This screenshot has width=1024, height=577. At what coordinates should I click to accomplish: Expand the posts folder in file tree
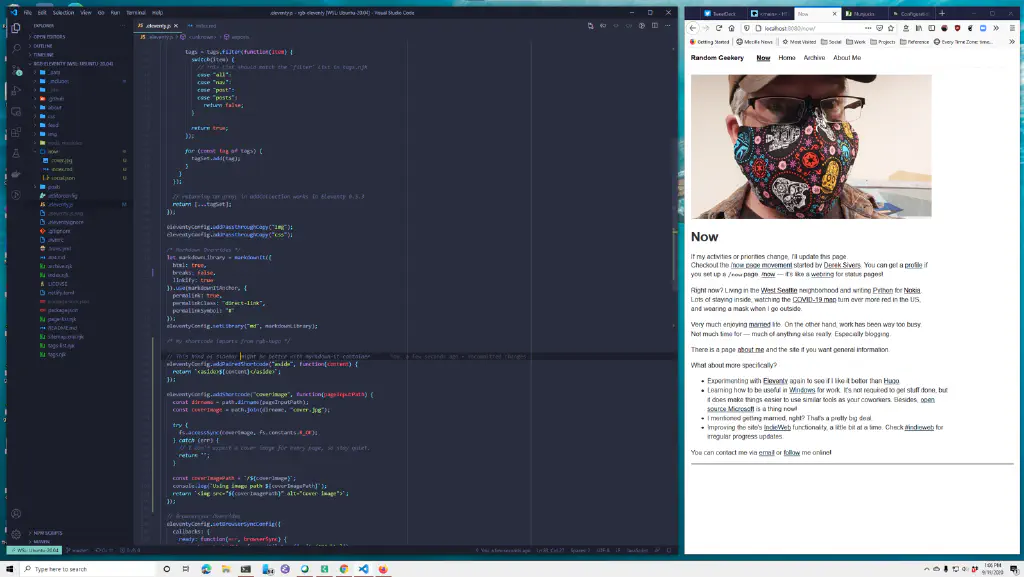(53, 186)
